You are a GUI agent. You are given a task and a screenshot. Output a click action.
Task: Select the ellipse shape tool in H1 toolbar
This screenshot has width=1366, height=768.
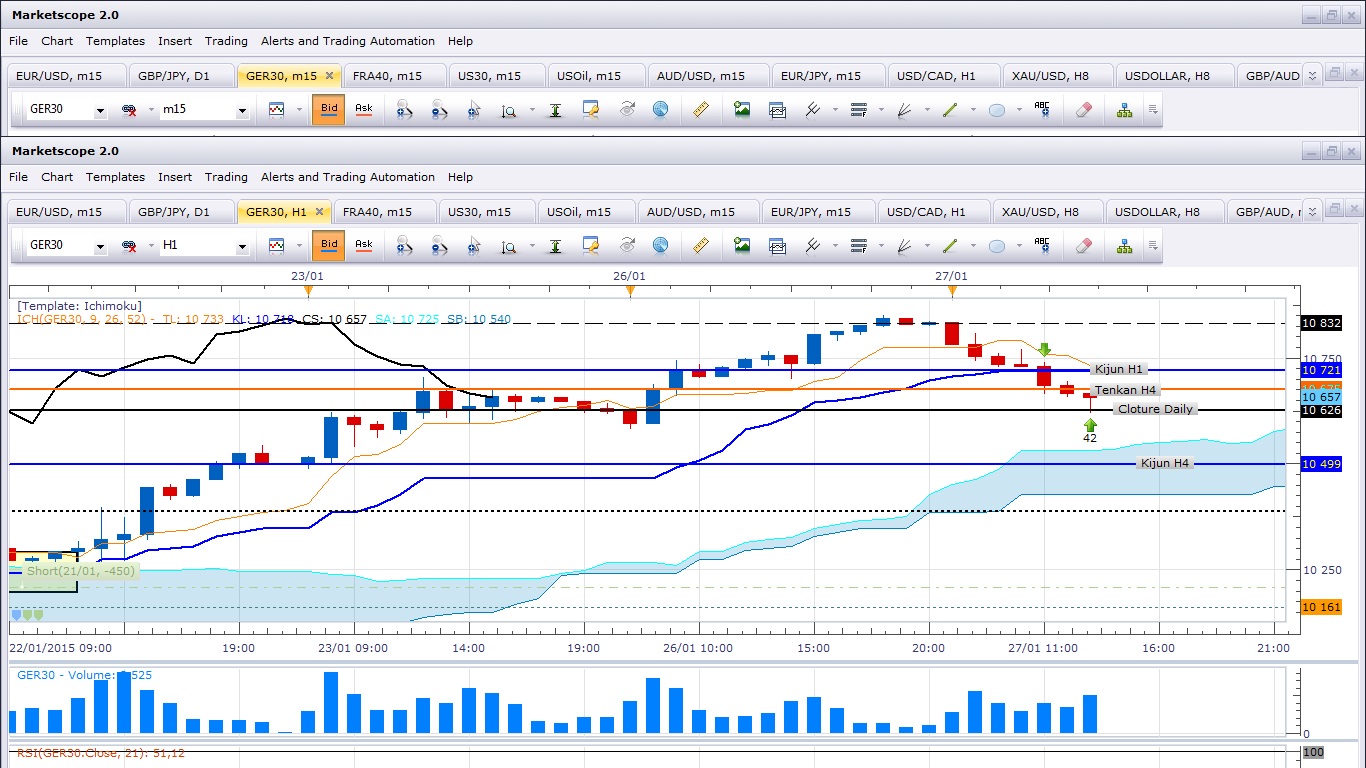click(x=997, y=245)
